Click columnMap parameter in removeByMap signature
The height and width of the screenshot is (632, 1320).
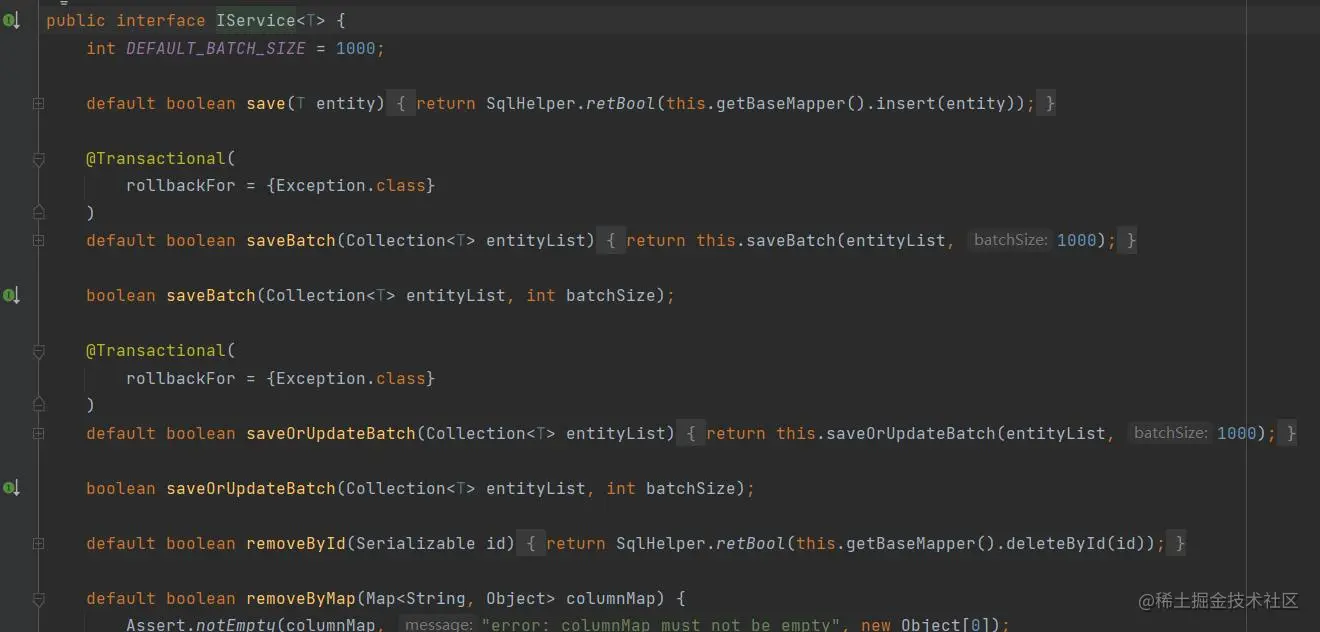[611, 598]
